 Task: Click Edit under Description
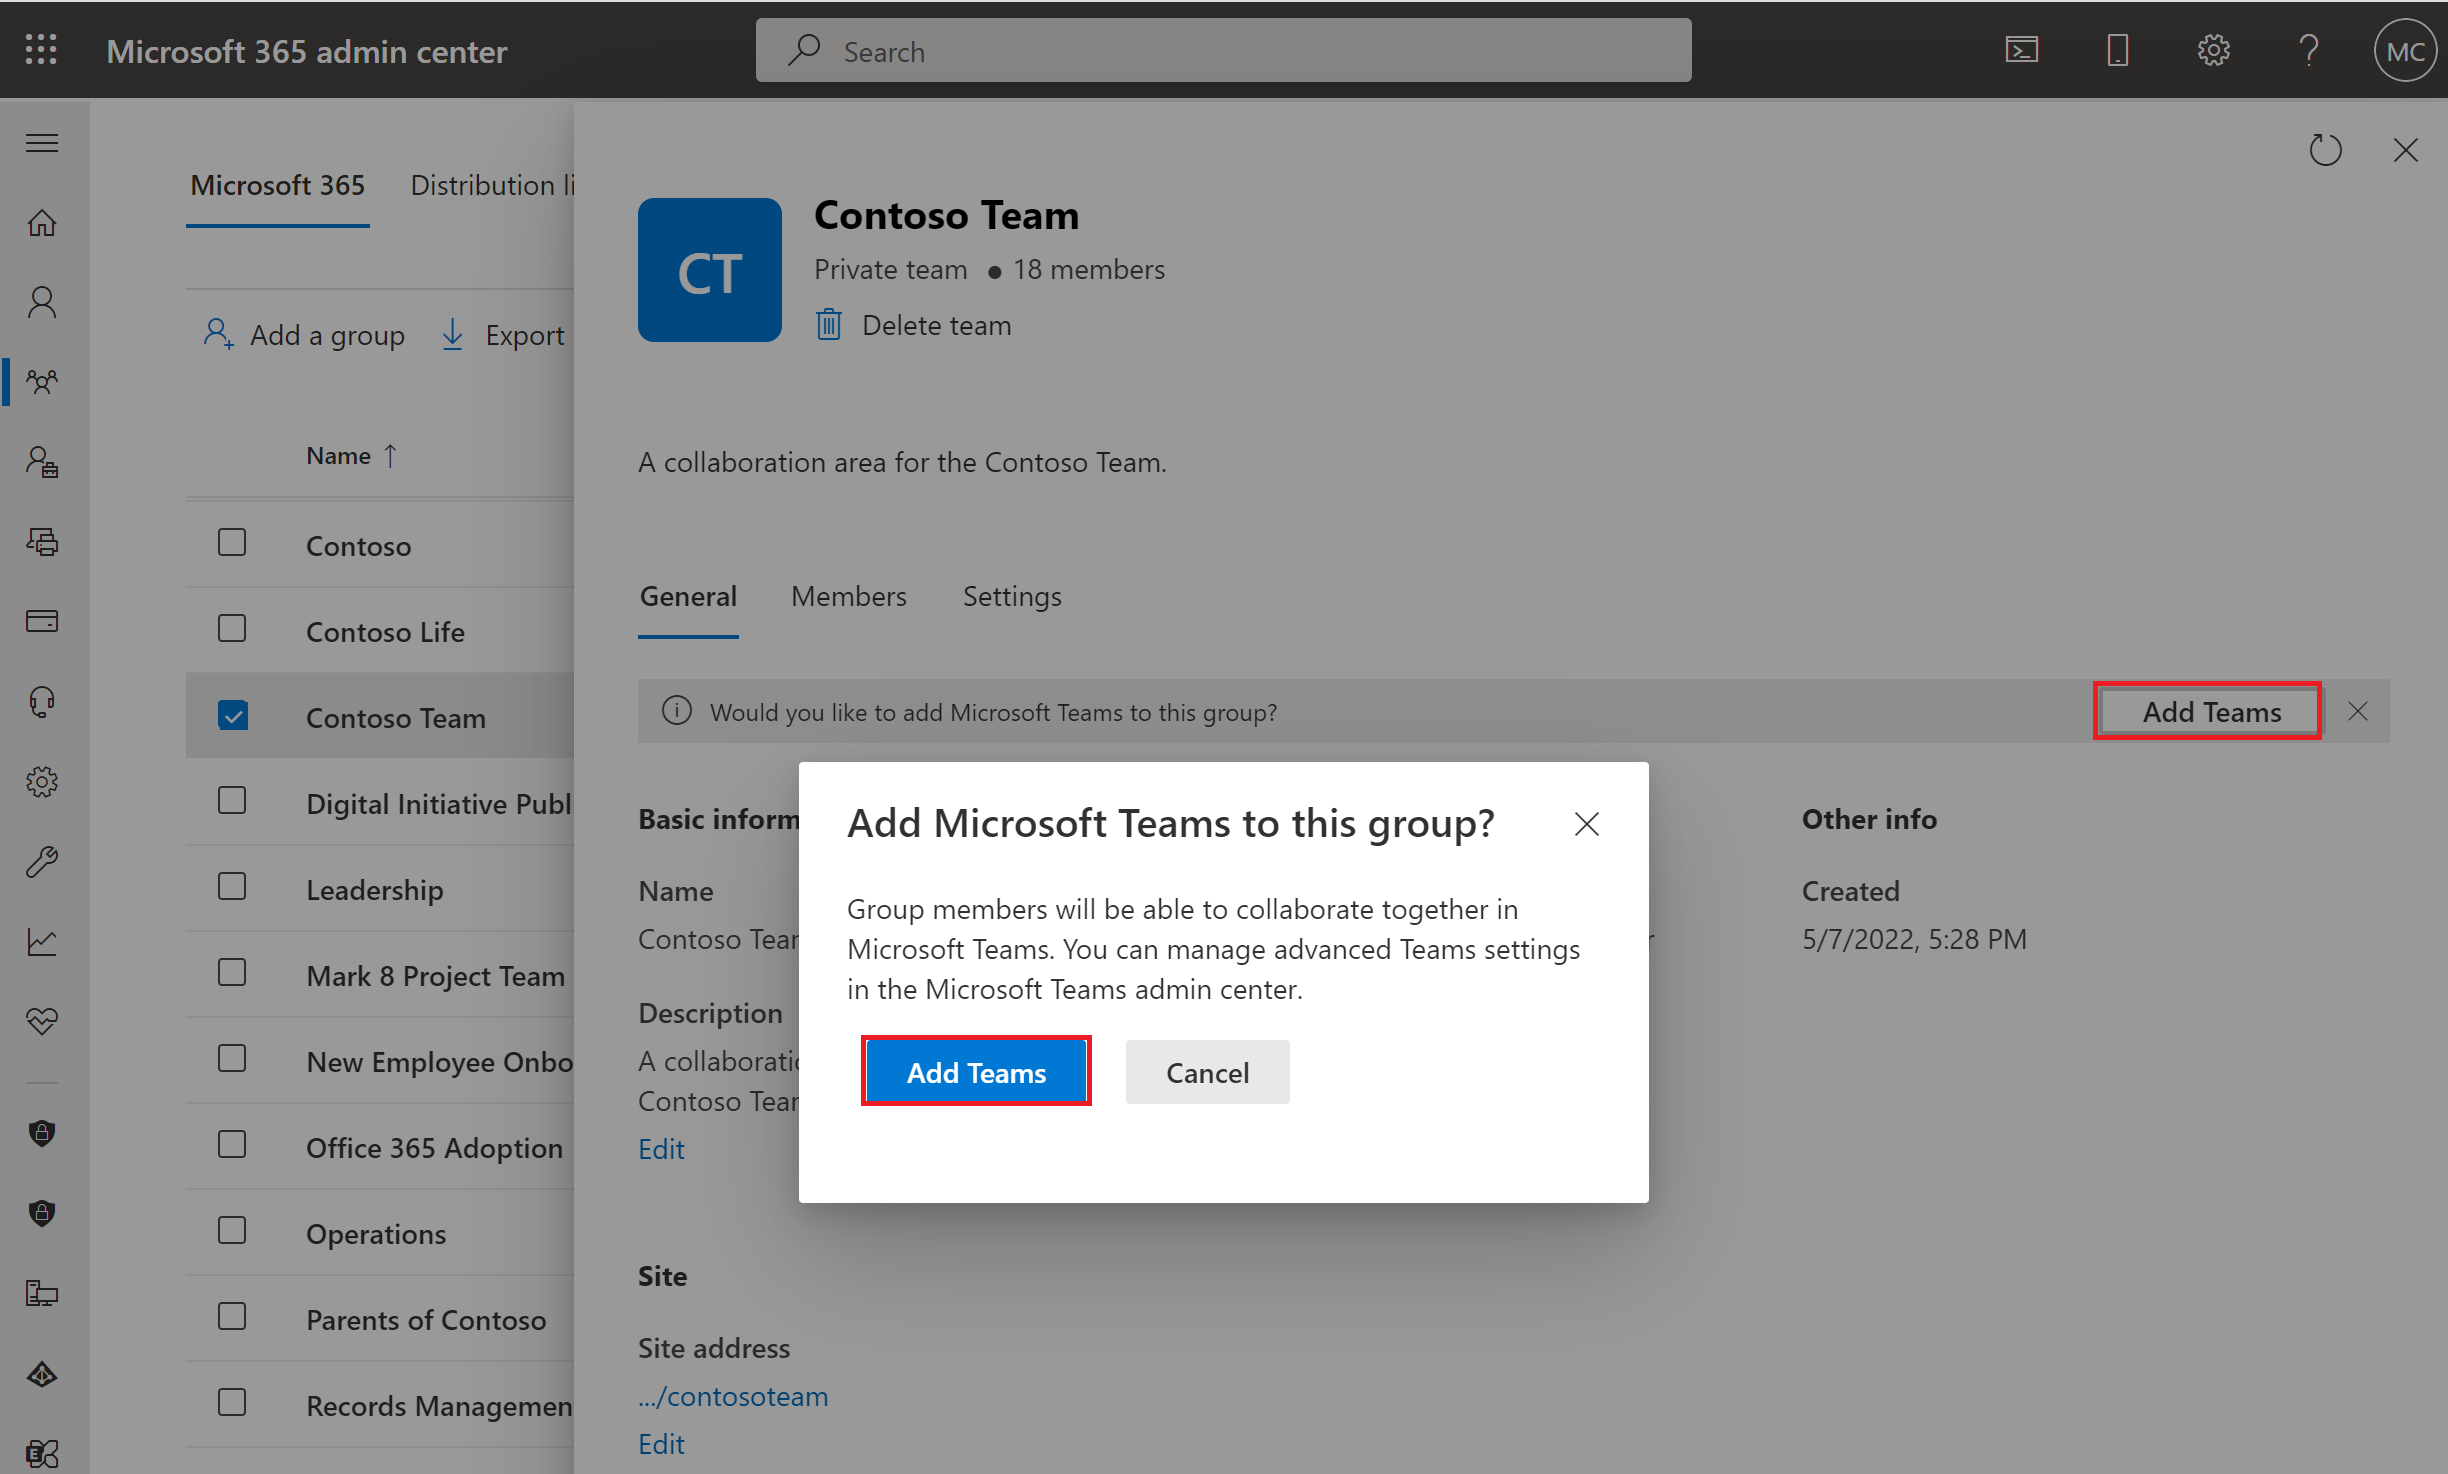pos(661,1149)
